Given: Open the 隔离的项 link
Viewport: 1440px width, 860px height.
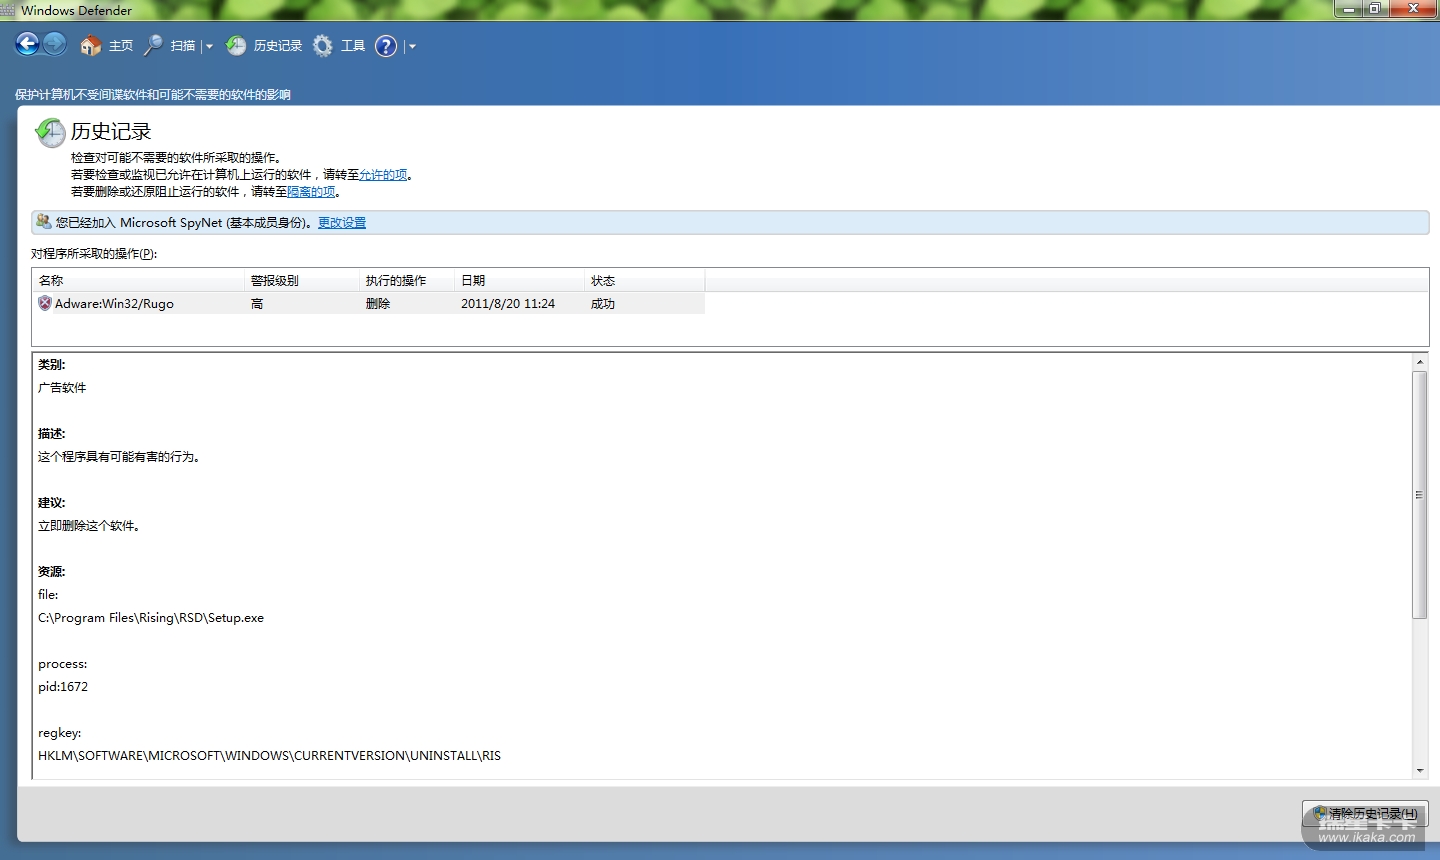Looking at the screenshot, I should [x=311, y=192].
